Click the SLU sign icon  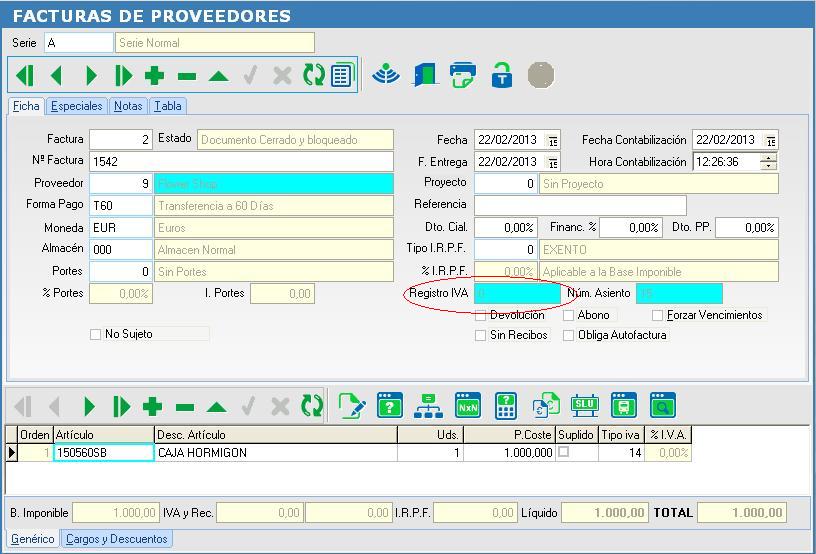coord(584,405)
